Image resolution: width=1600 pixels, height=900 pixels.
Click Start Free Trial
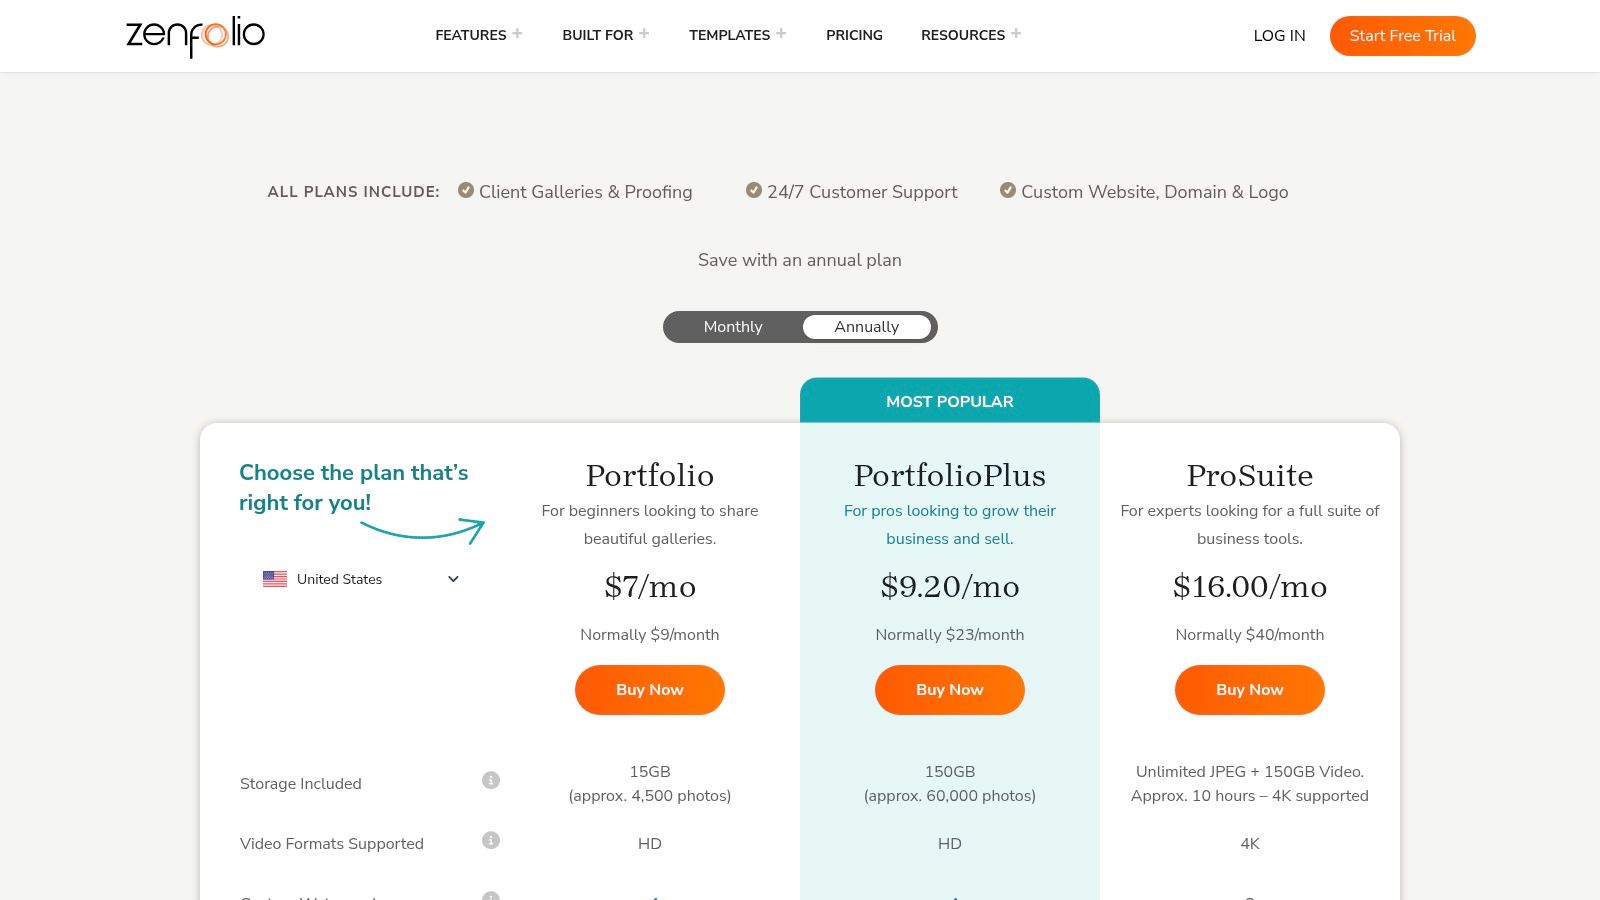click(x=1402, y=35)
